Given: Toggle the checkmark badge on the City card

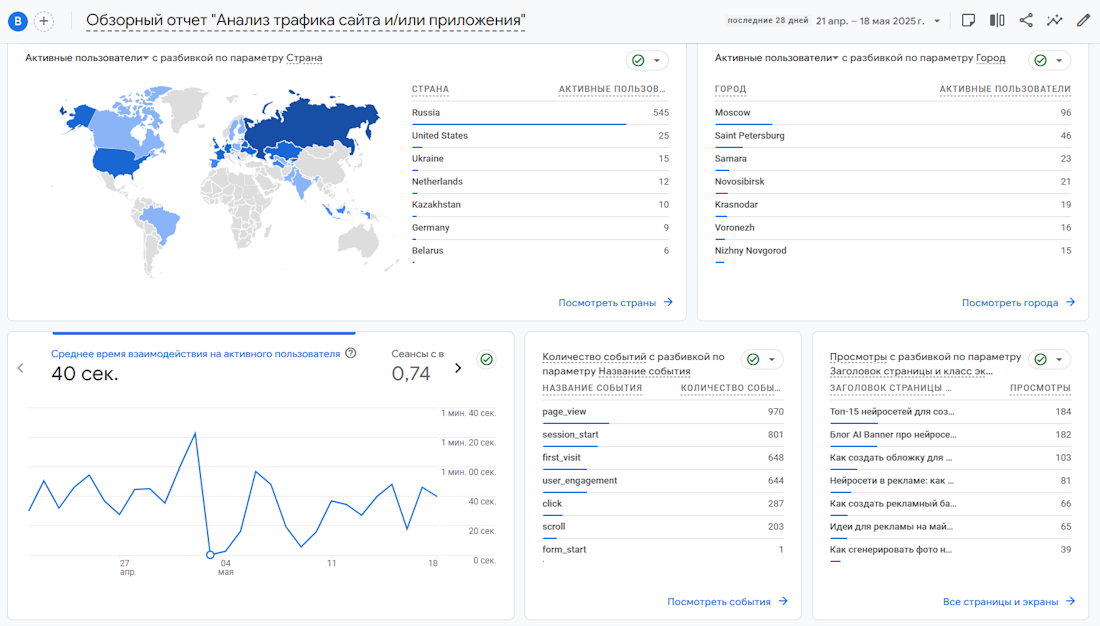Looking at the screenshot, I should pos(1042,59).
